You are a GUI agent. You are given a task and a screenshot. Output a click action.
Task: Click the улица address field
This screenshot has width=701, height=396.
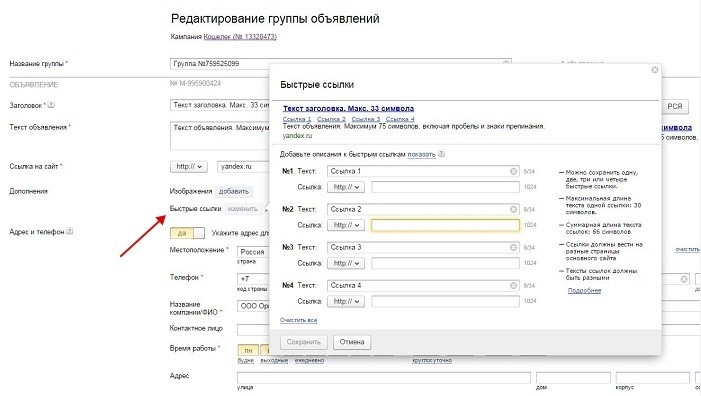click(384, 378)
